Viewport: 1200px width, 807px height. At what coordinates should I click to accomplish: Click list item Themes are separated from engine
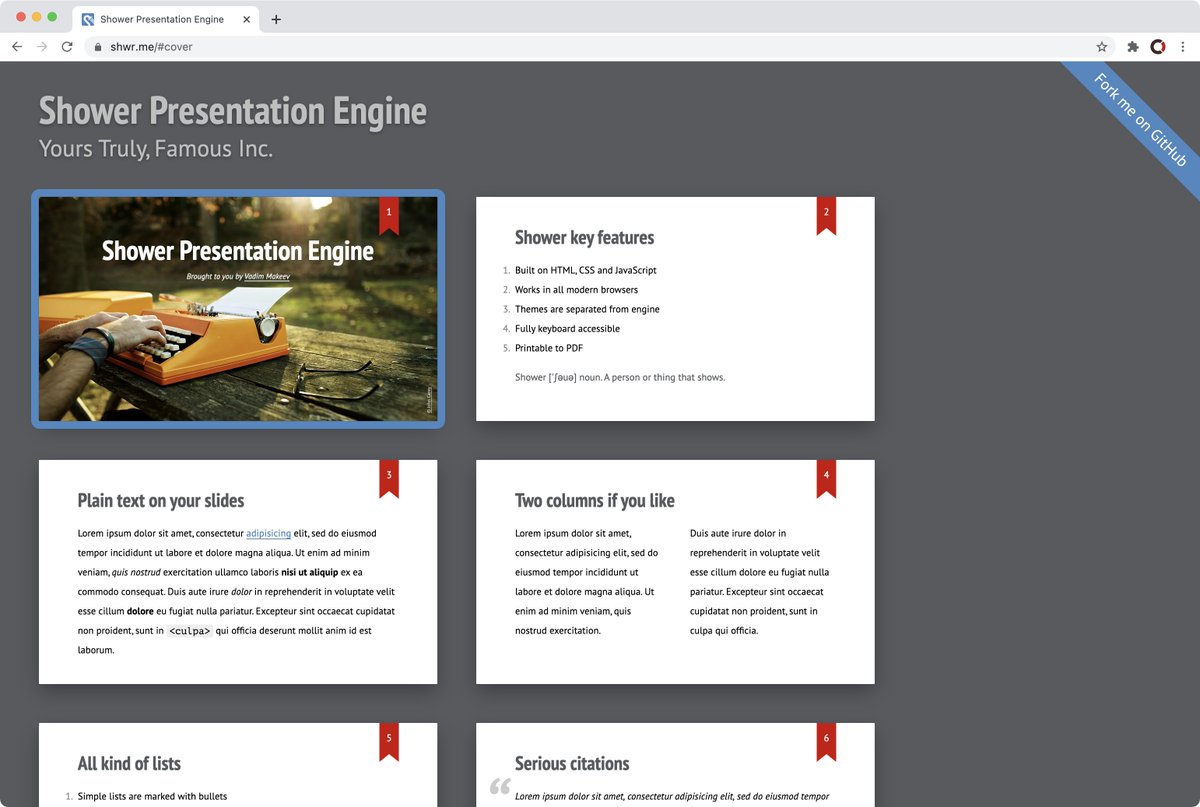587,309
